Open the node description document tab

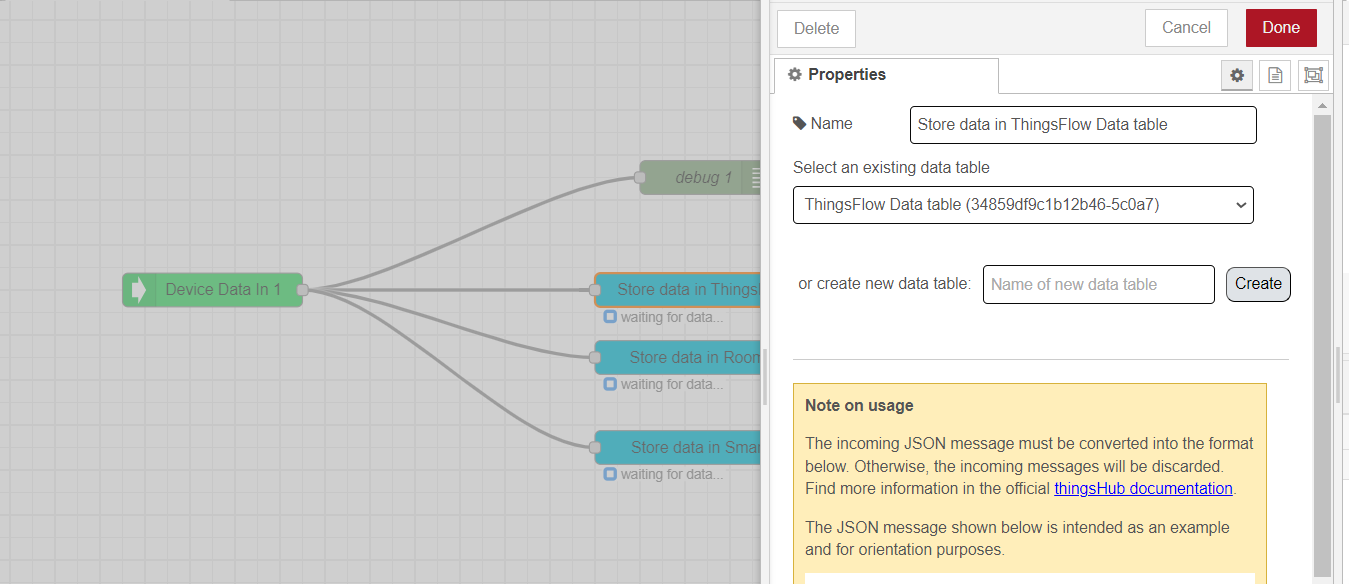click(1275, 75)
